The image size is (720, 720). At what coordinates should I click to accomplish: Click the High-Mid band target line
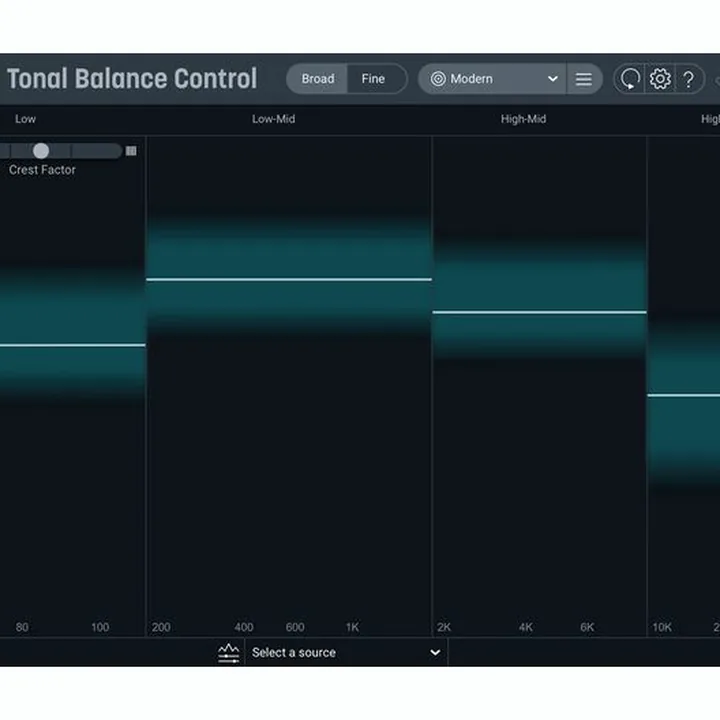pos(539,312)
